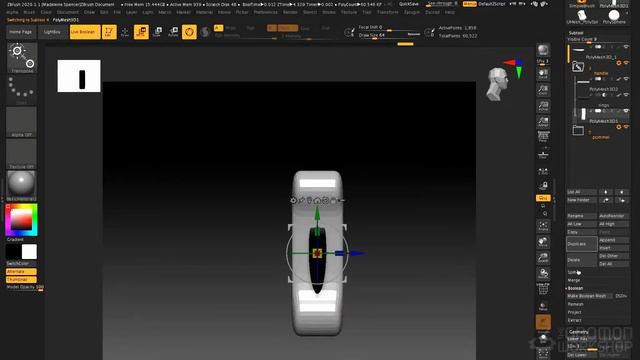Click the top document thumbnail preview
The height and width of the screenshot is (360, 640).
[79, 76]
